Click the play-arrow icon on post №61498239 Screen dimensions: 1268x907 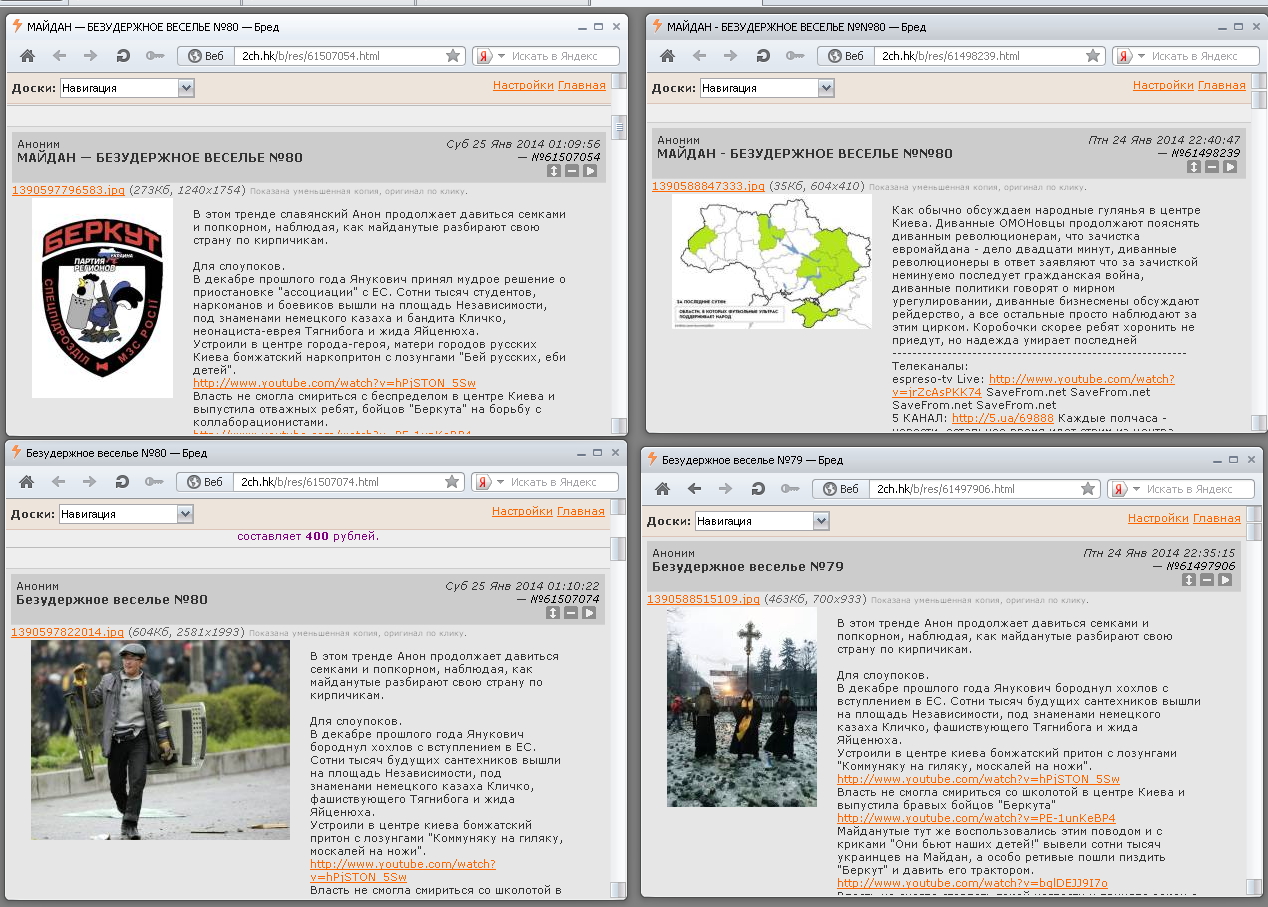coord(1230,167)
